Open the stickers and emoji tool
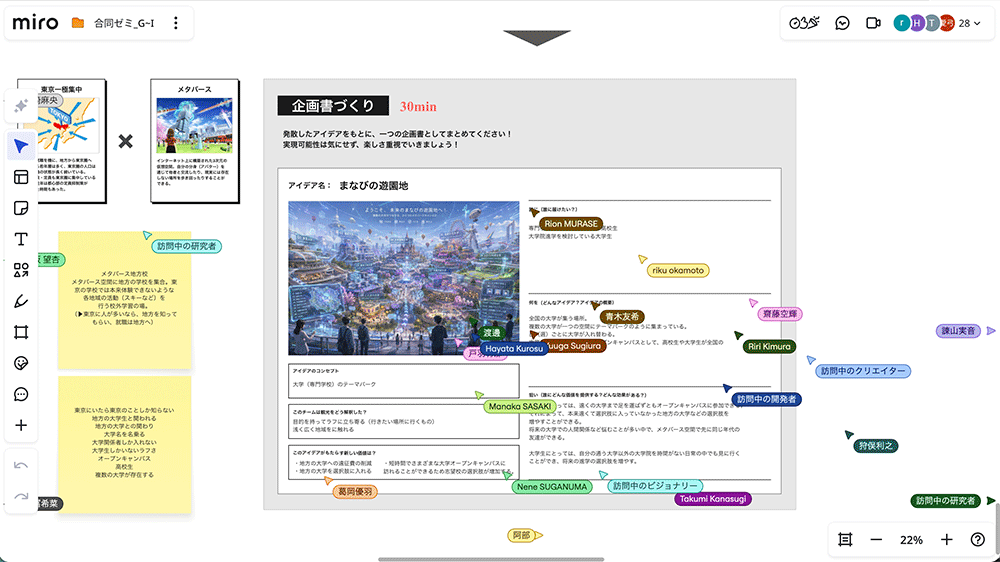Screen dimensions: 1000x562 click(21, 363)
